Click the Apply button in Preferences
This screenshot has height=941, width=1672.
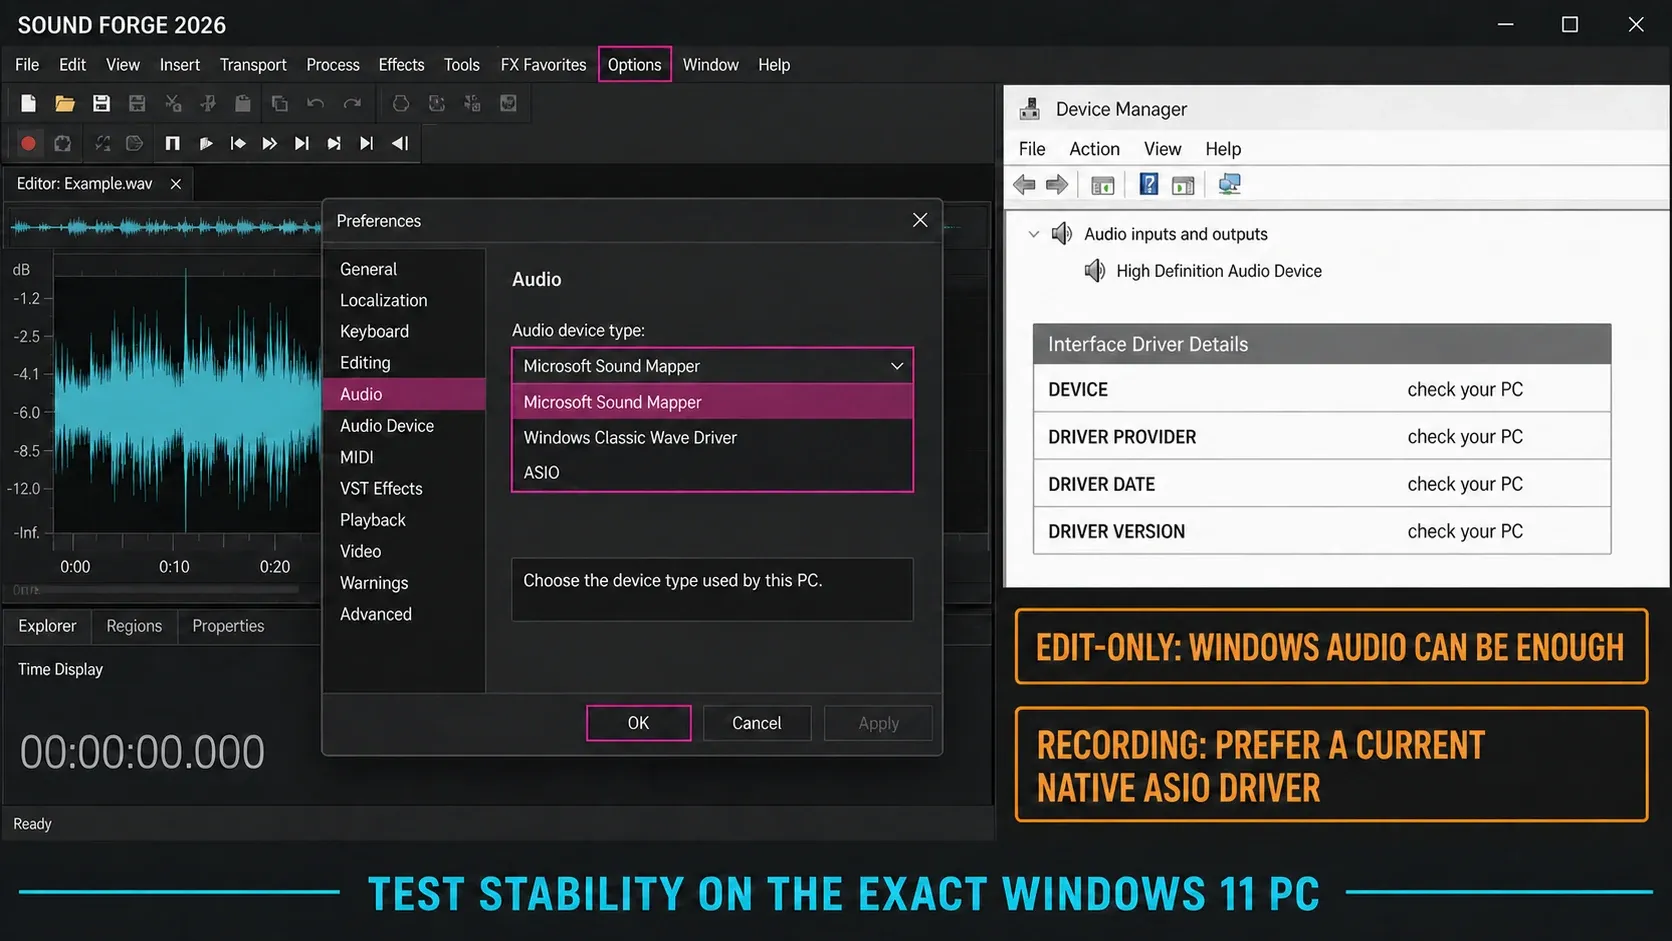(x=878, y=723)
